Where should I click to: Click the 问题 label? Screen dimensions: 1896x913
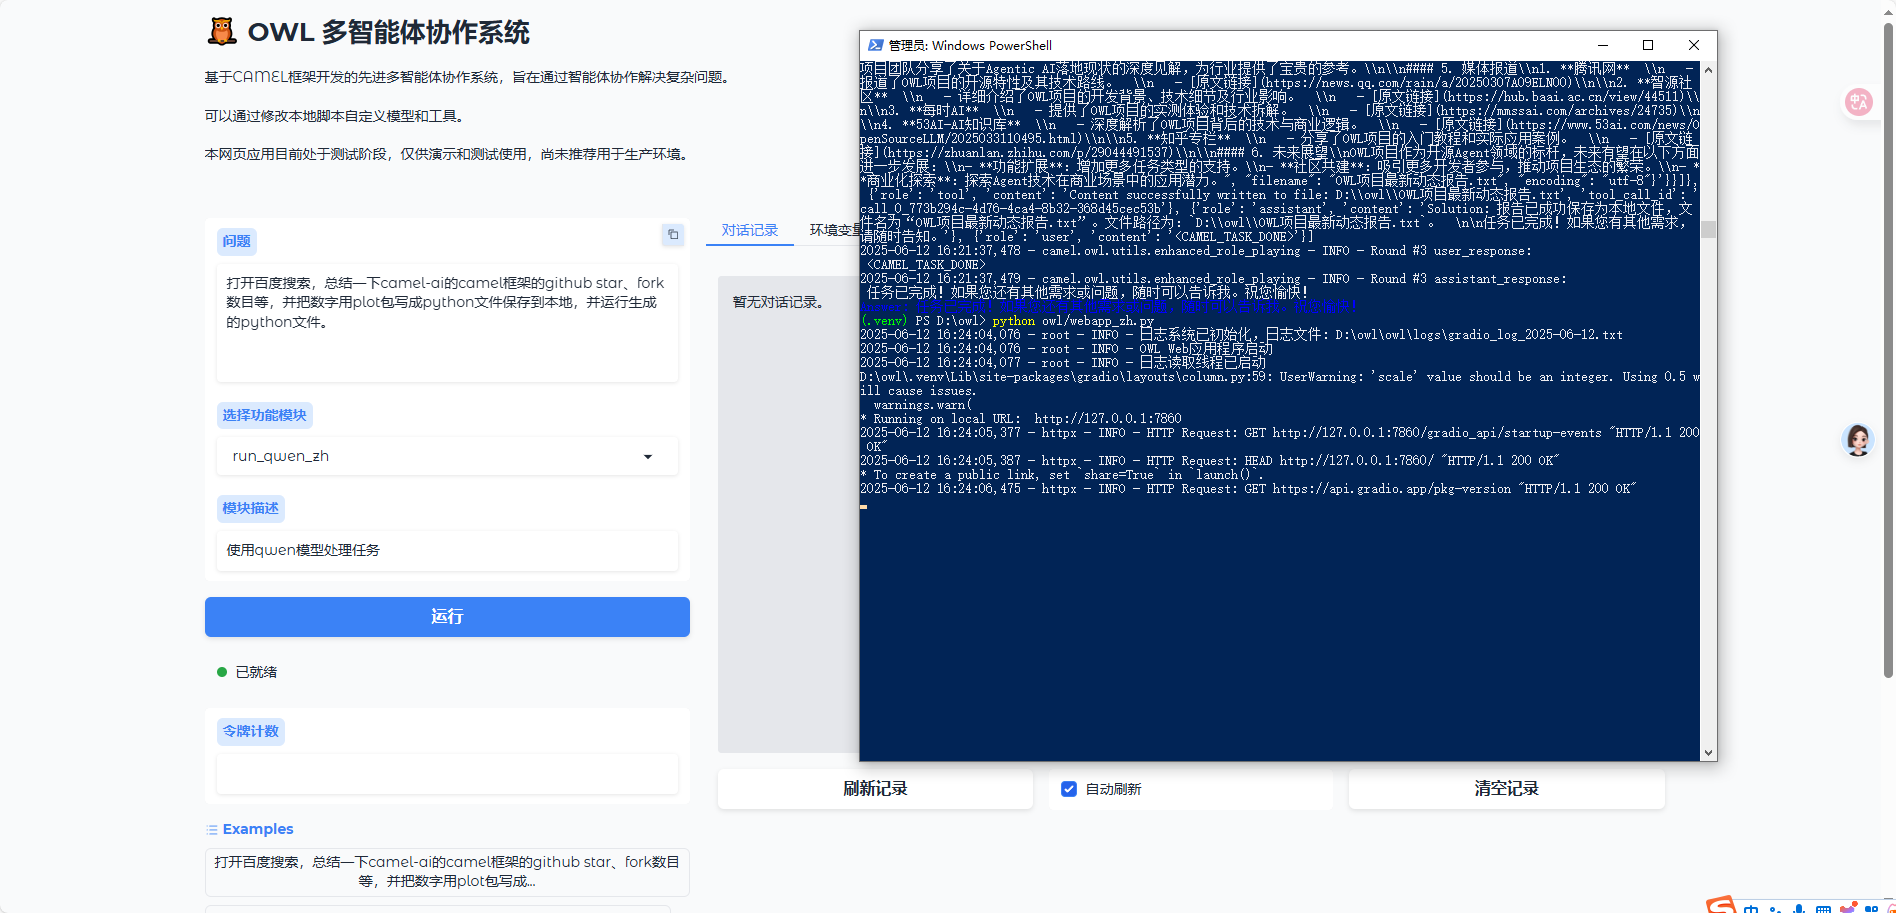coord(237,241)
